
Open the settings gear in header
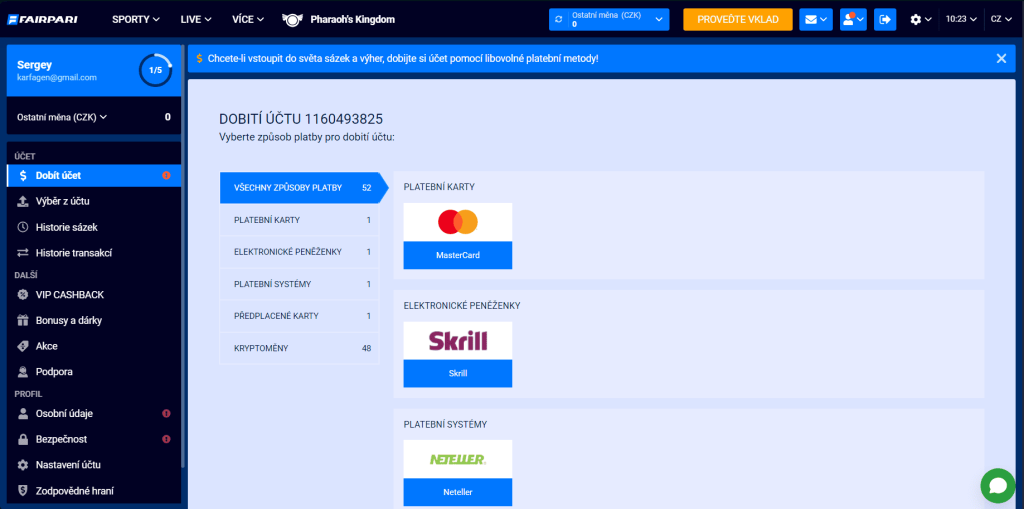[x=920, y=19]
